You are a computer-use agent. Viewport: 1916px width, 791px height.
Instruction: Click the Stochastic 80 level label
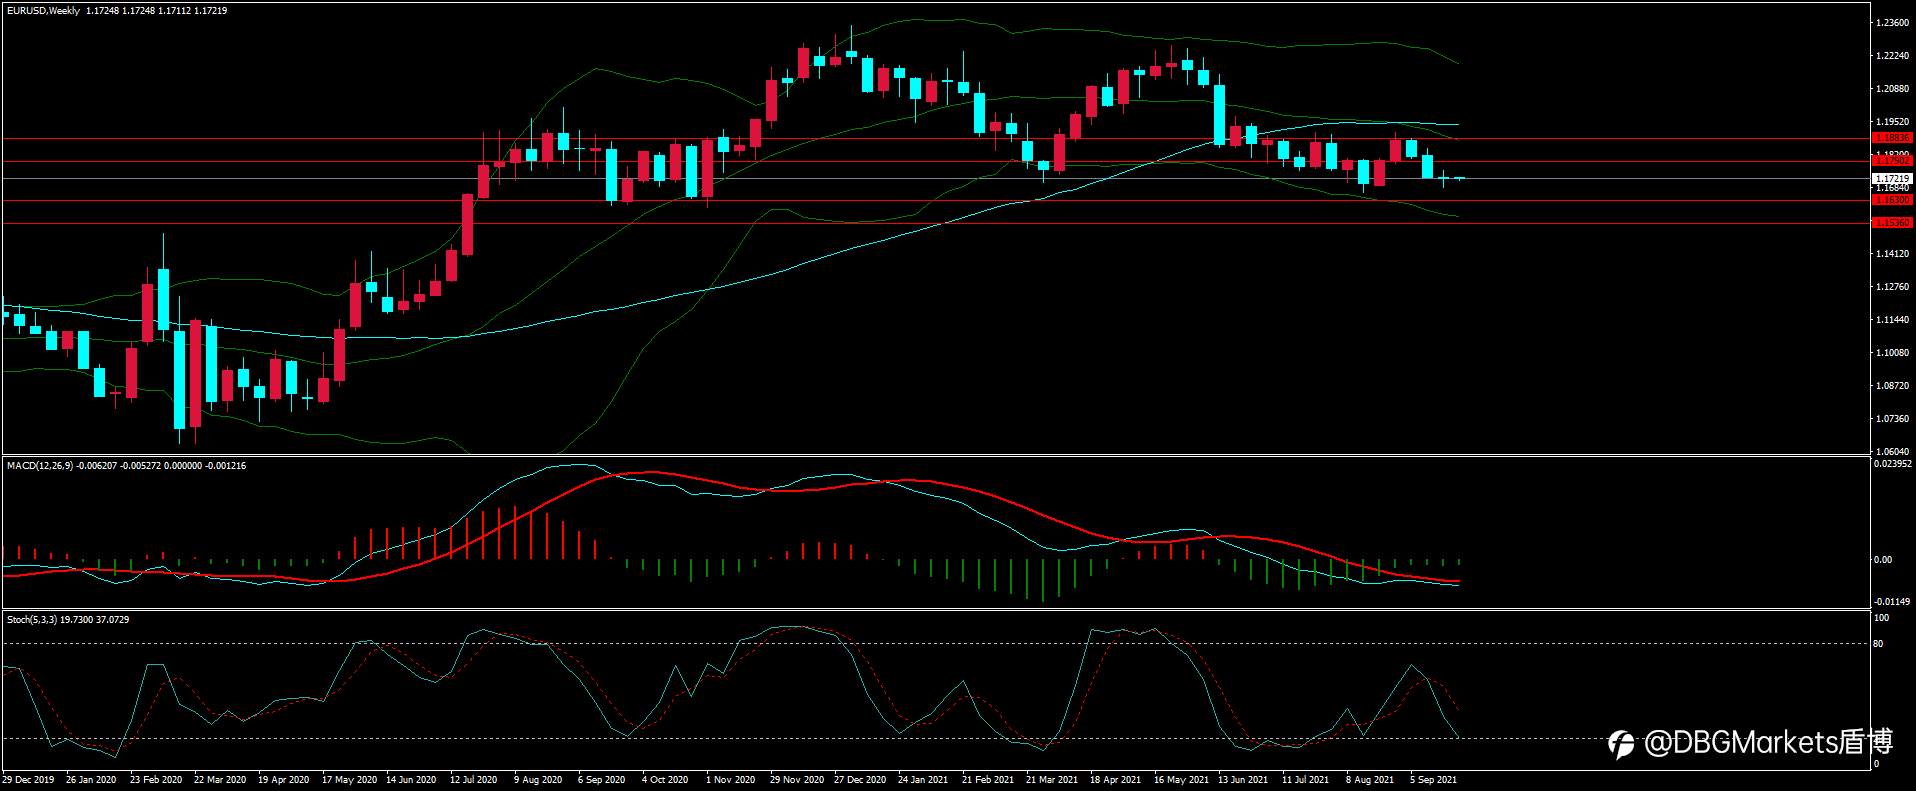coord(1879,644)
